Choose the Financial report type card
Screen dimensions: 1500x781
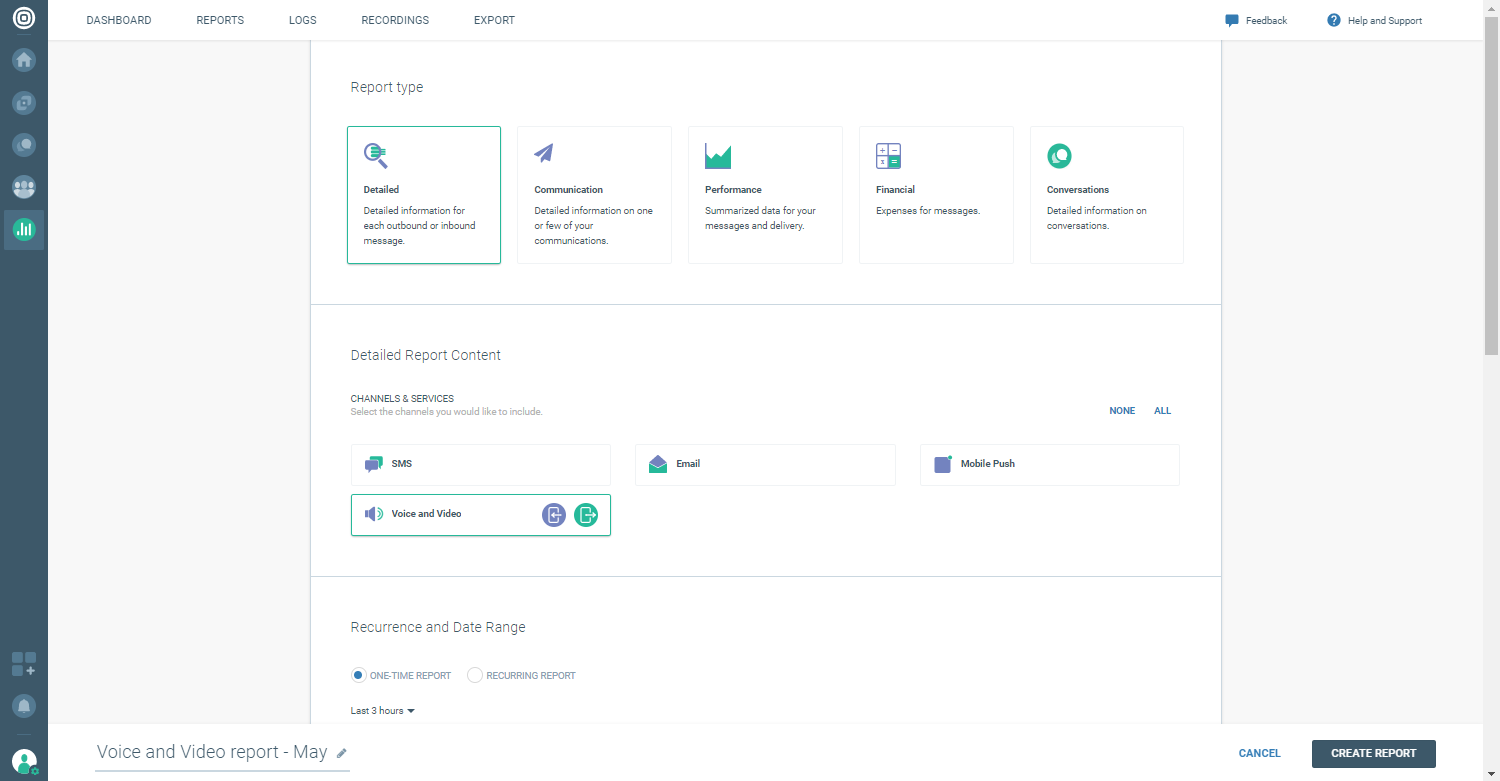click(936, 195)
